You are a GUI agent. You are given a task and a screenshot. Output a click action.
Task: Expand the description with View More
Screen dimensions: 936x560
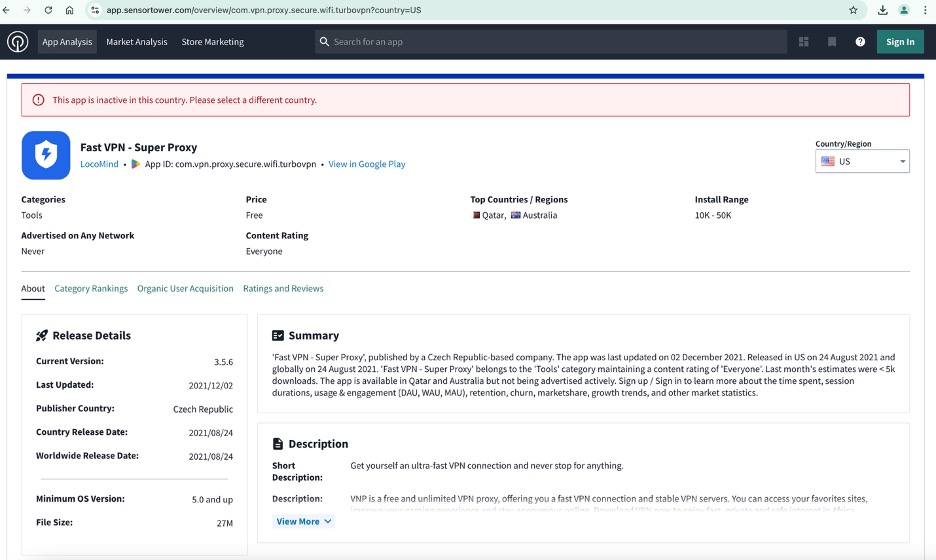pos(304,521)
